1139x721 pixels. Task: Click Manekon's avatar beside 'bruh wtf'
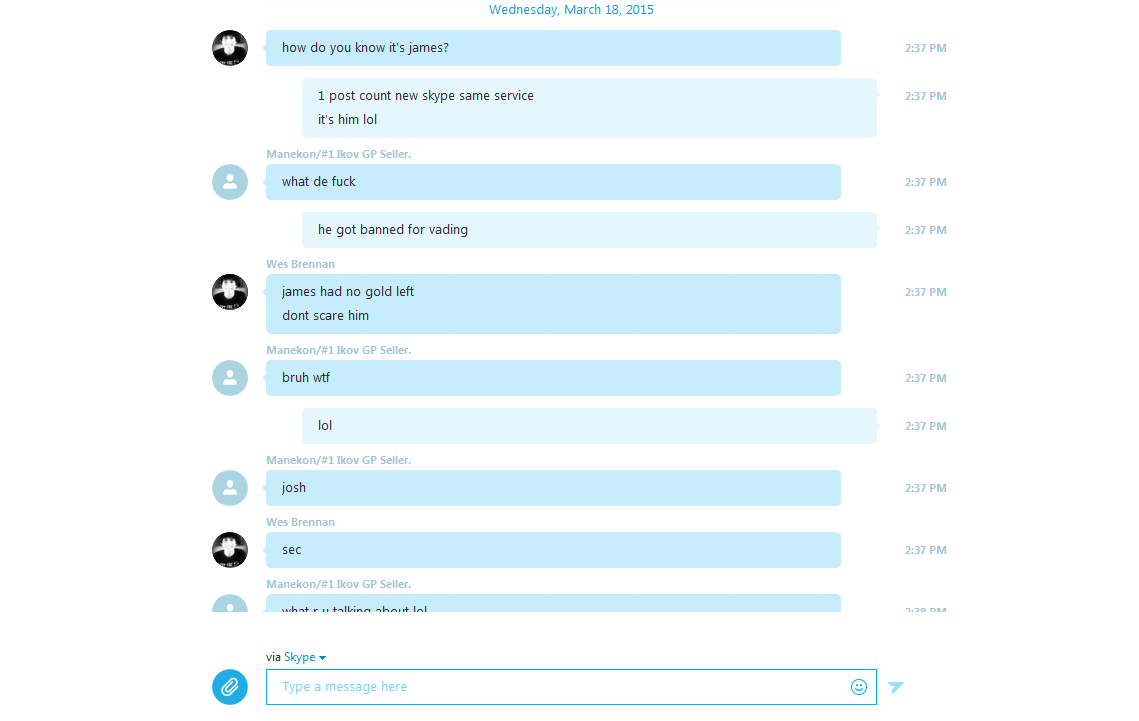click(230, 378)
